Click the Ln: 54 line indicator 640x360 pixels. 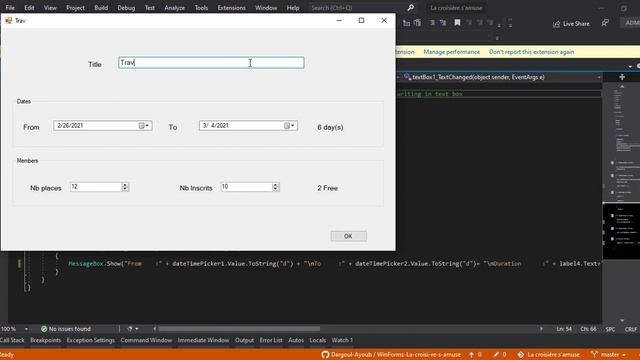(x=564, y=329)
